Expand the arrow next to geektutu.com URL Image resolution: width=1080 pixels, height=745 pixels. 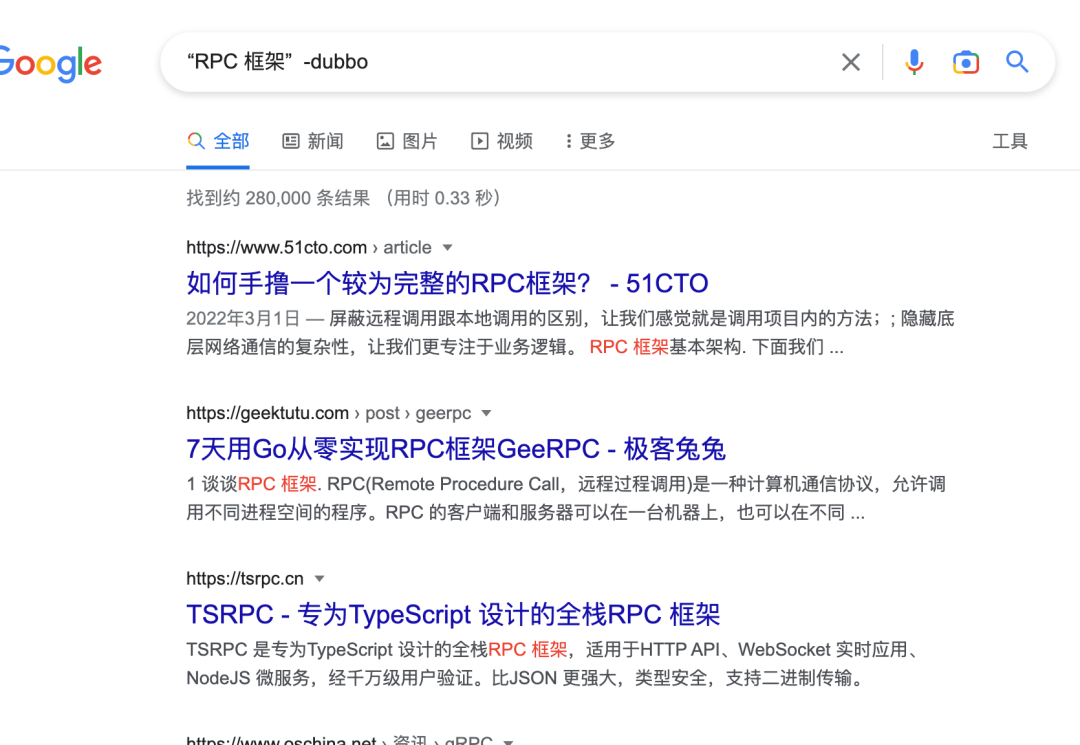click(486, 414)
